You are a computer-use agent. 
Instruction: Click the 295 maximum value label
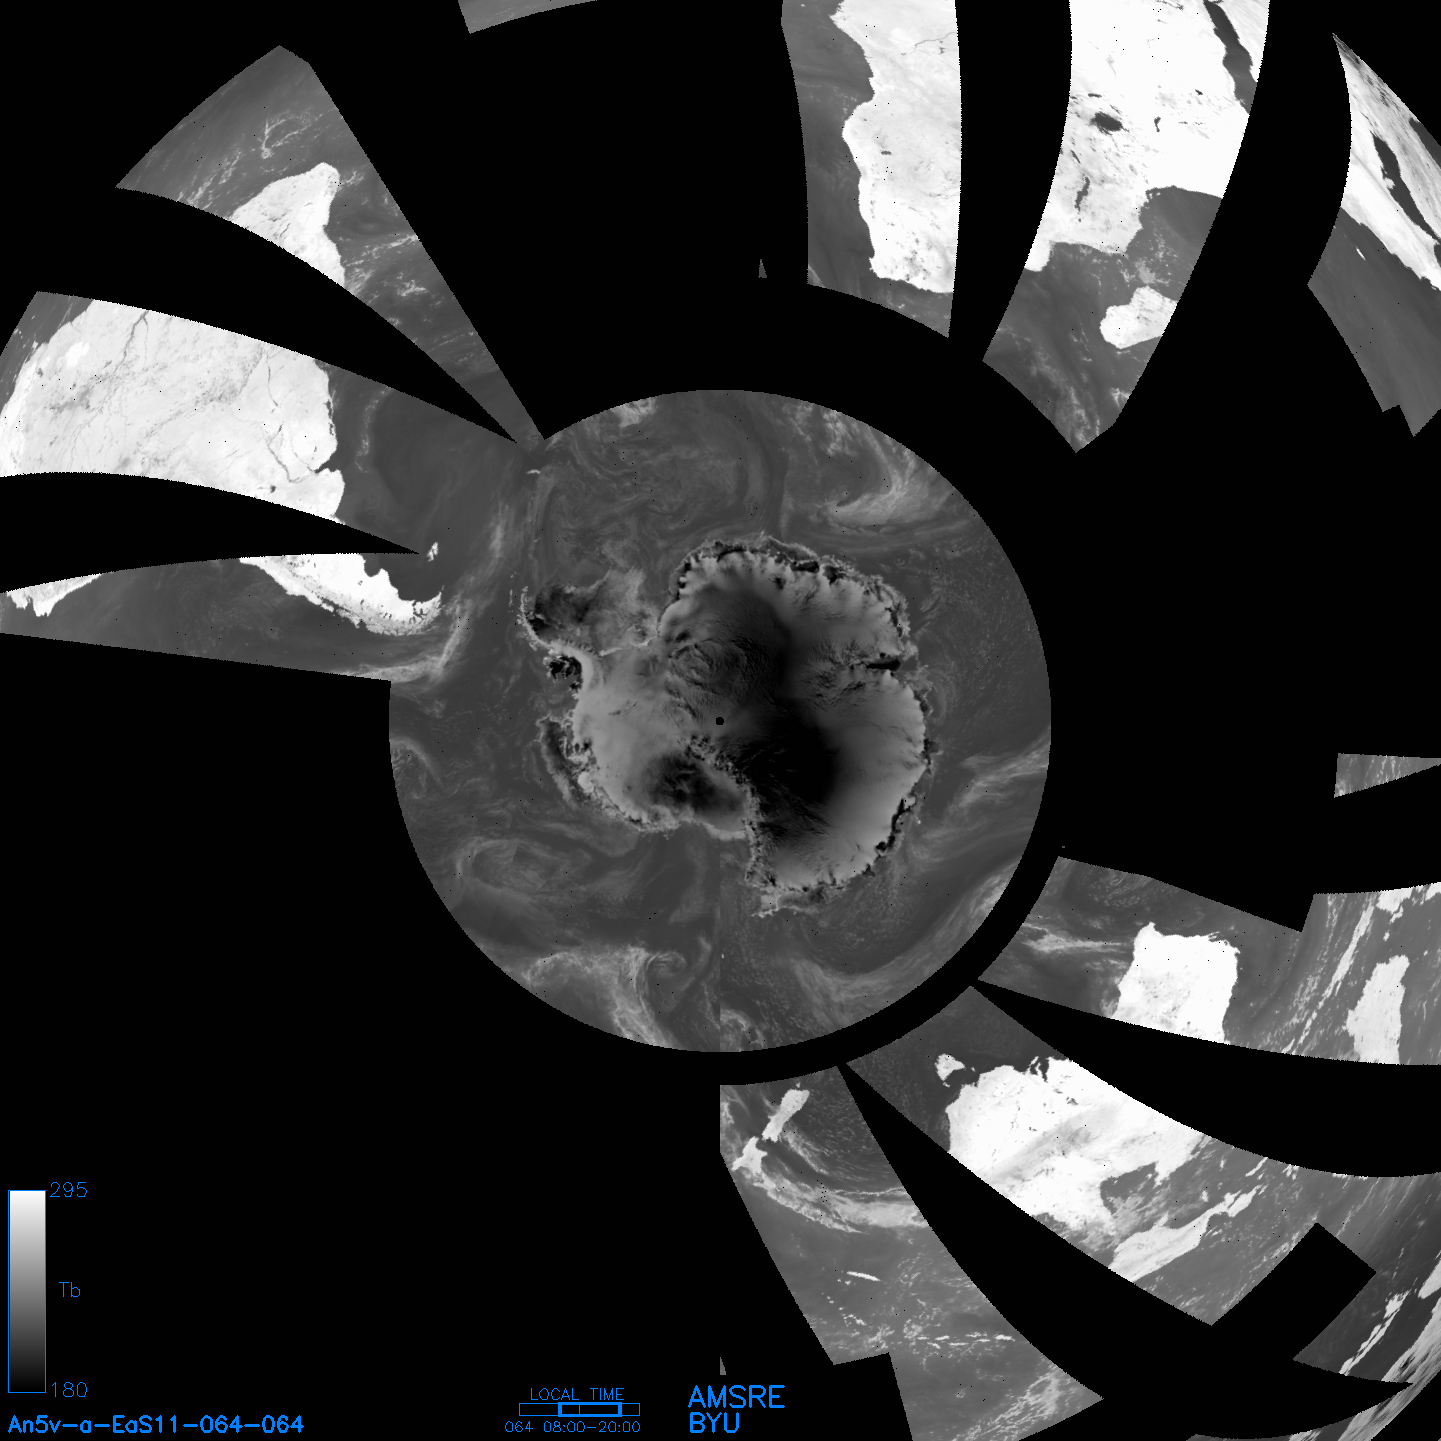[x=69, y=1190]
